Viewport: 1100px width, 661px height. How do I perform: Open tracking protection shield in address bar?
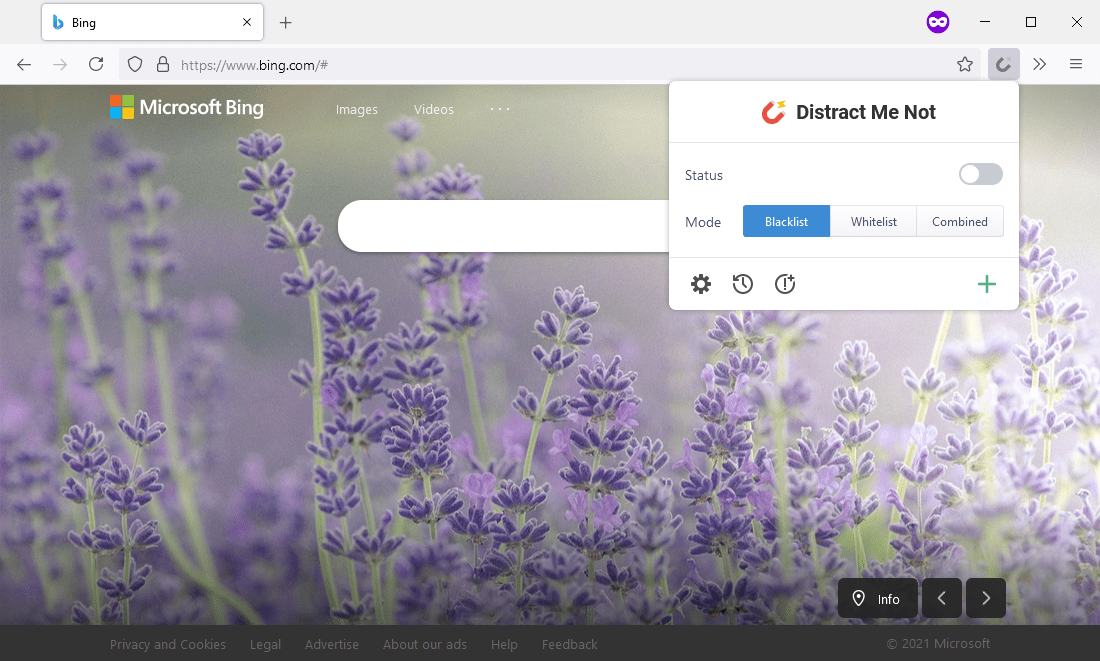(x=134, y=64)
